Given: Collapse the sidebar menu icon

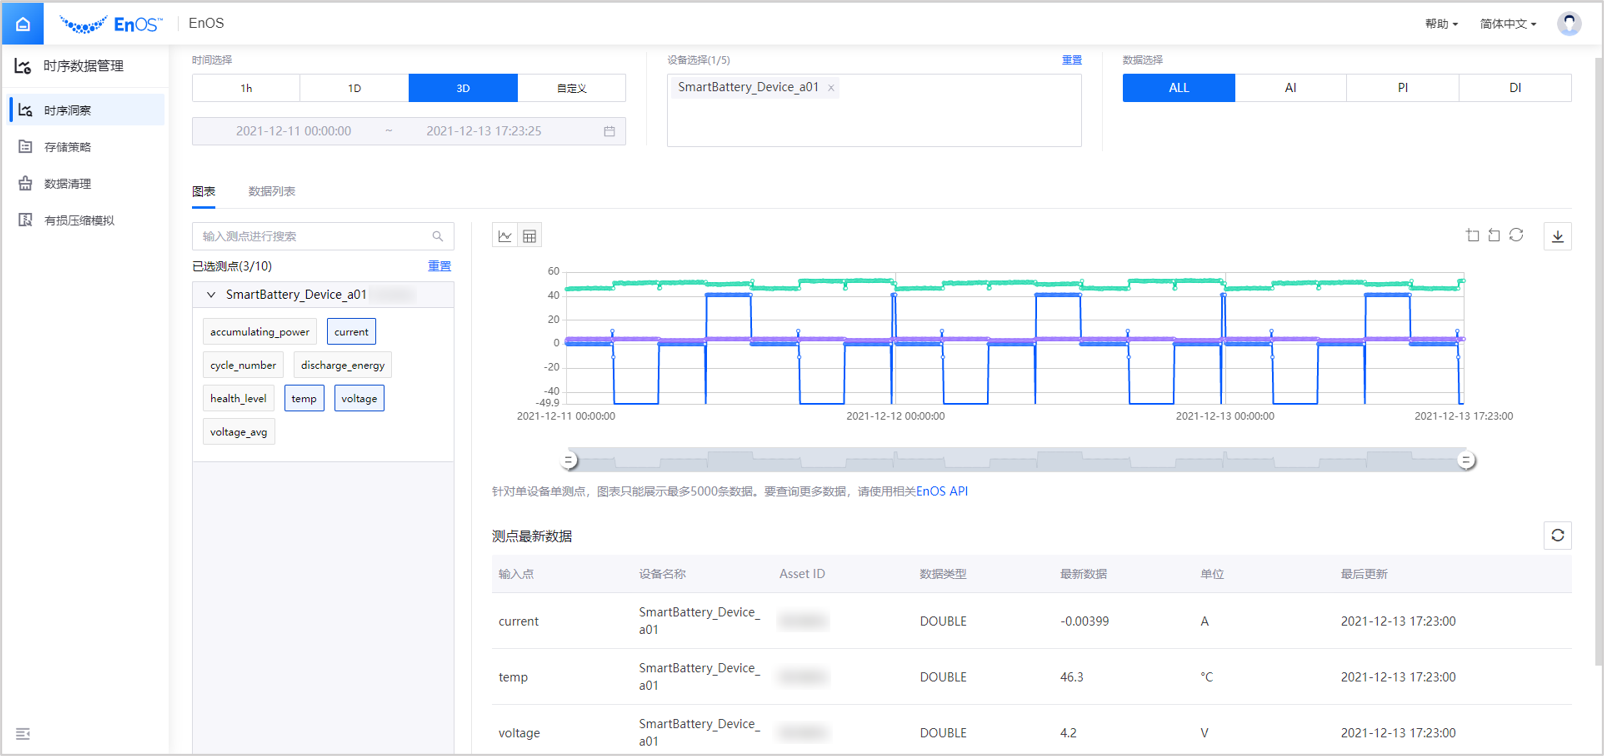Looking at the screenshot, I should (x=23, y=734).
